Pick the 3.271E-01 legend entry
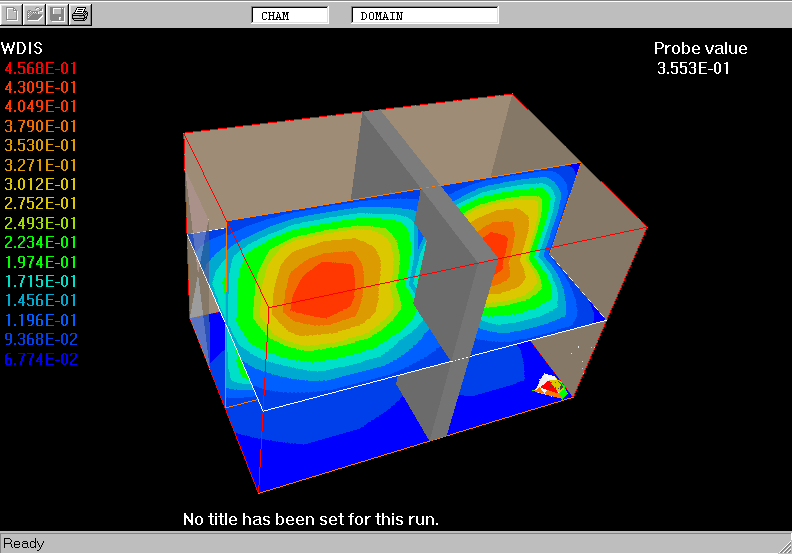792x554 pixels. tap(41, 165)
